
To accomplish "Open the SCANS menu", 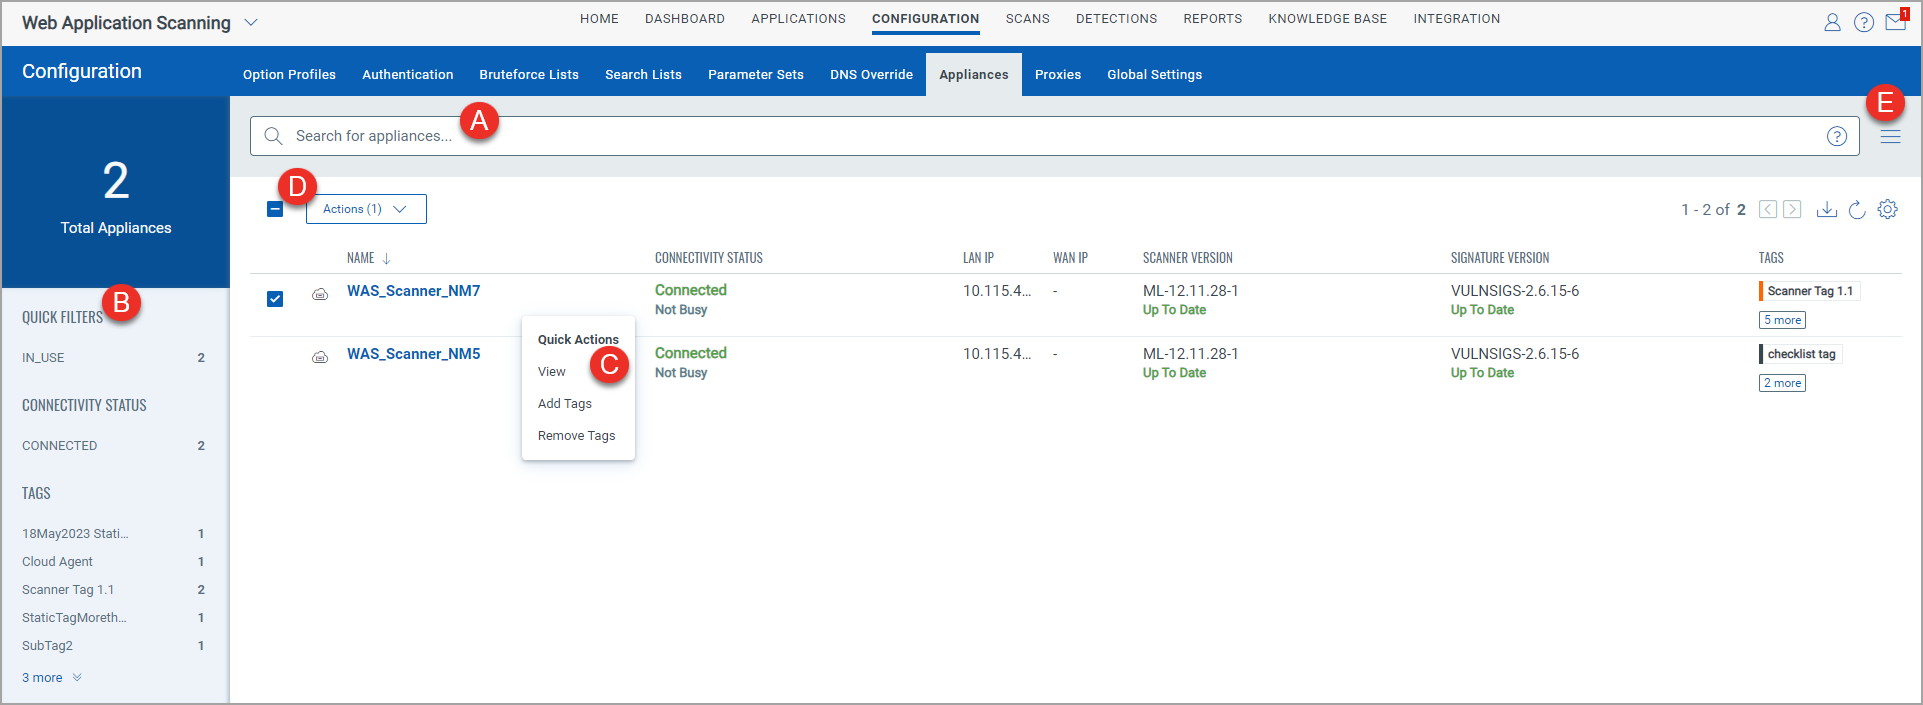I will [x=1028, y=19].
